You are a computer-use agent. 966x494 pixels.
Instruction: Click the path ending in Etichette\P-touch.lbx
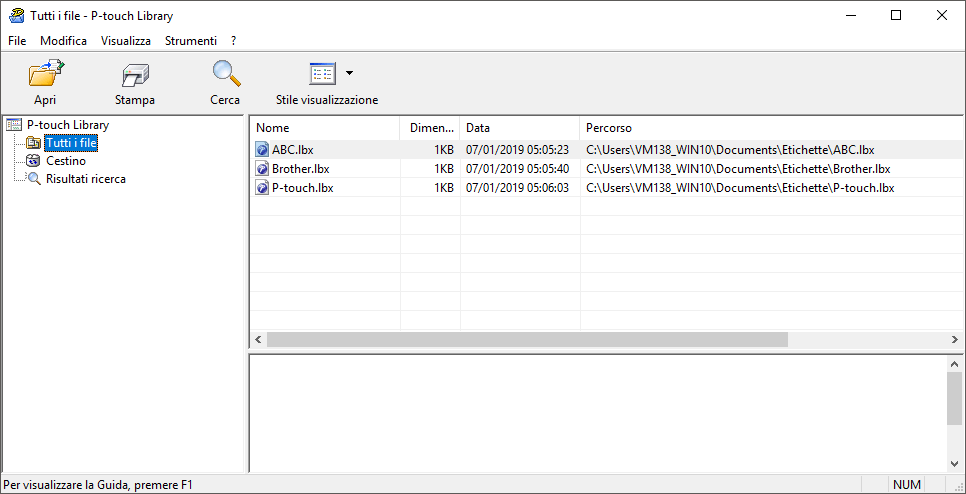(740, 188)
